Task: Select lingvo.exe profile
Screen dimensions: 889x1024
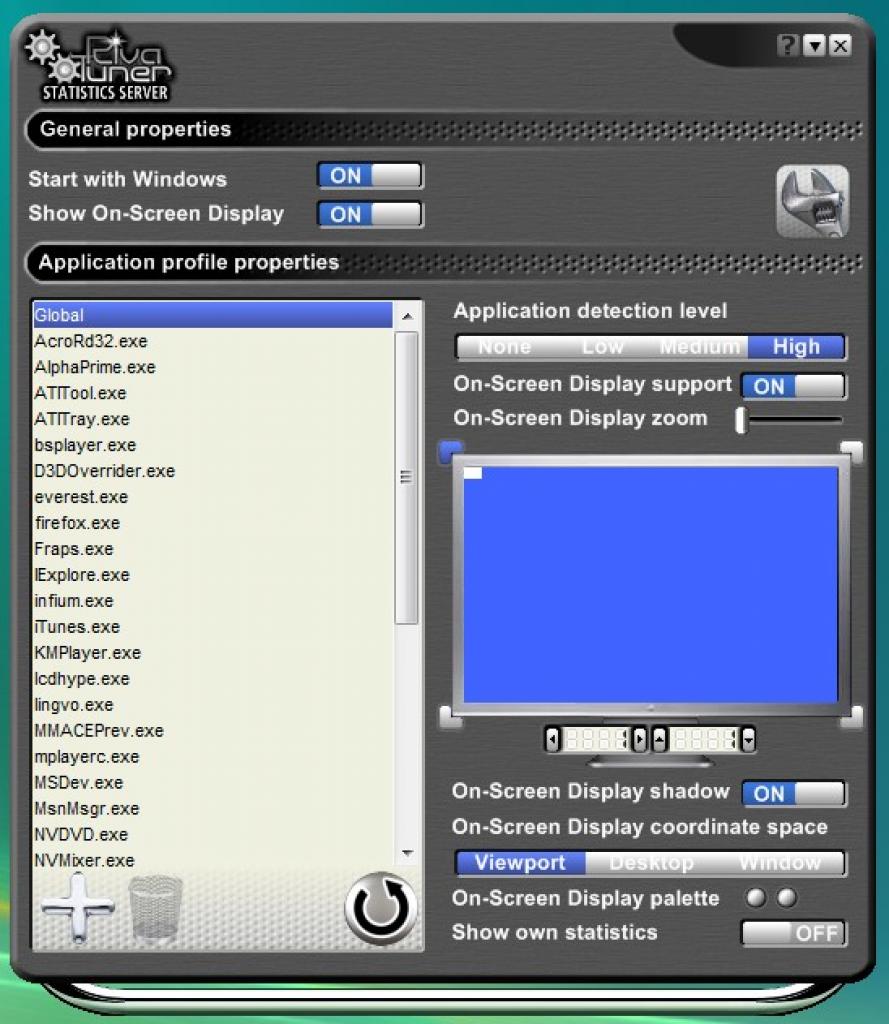Action: pos(213,705)
